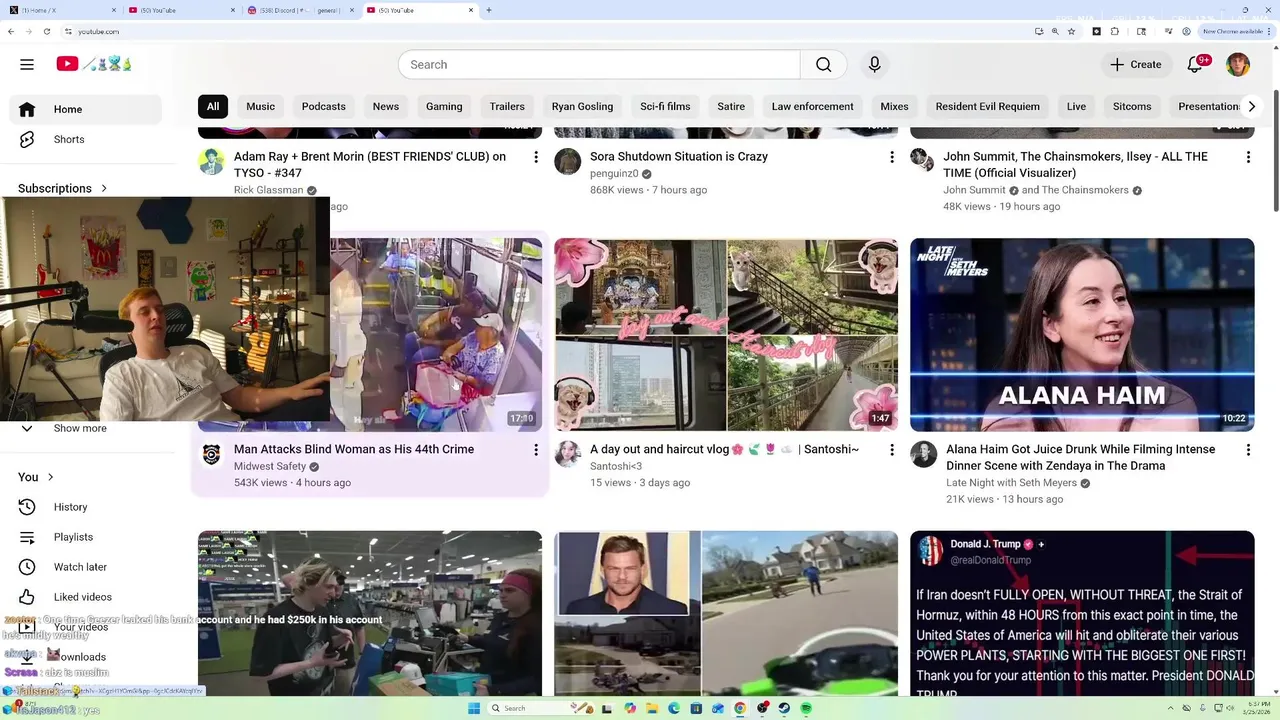
Task: Open Sora Shutdown Situation is Crazy title
Action: pyautogui.click(x=679, y=156)
